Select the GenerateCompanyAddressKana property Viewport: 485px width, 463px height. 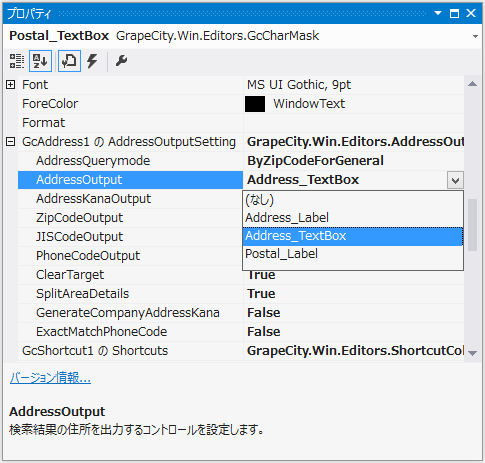coord(130,313)
